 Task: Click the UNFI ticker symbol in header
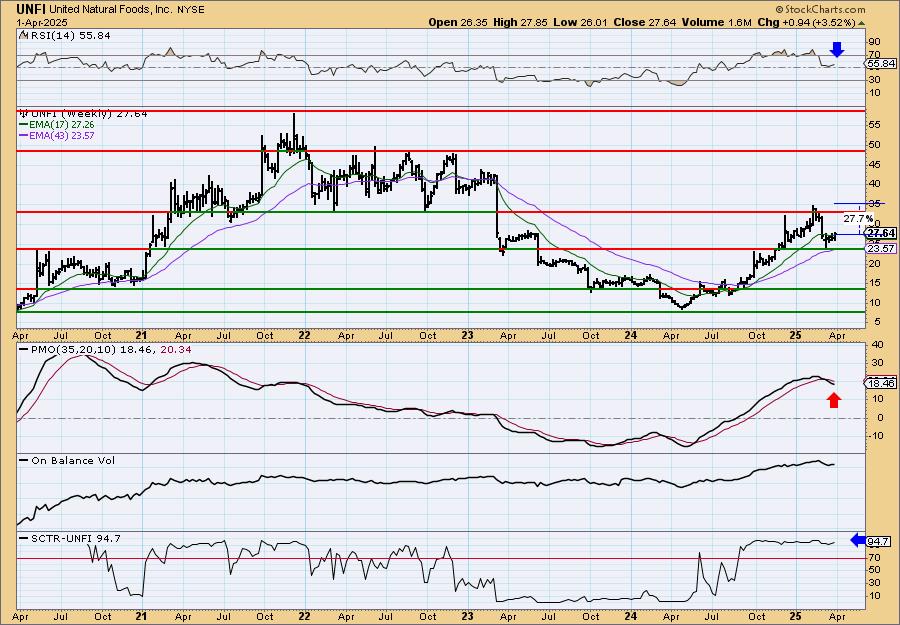pos(31,9)
